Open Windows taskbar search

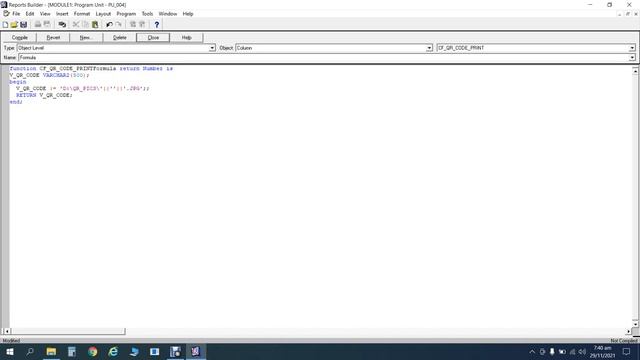tap(30, 351)
